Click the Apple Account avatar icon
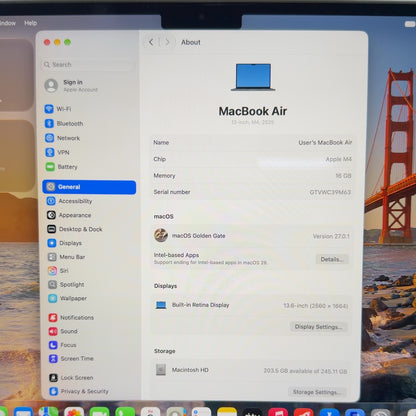The image size is (416, 416). (51, 86)
